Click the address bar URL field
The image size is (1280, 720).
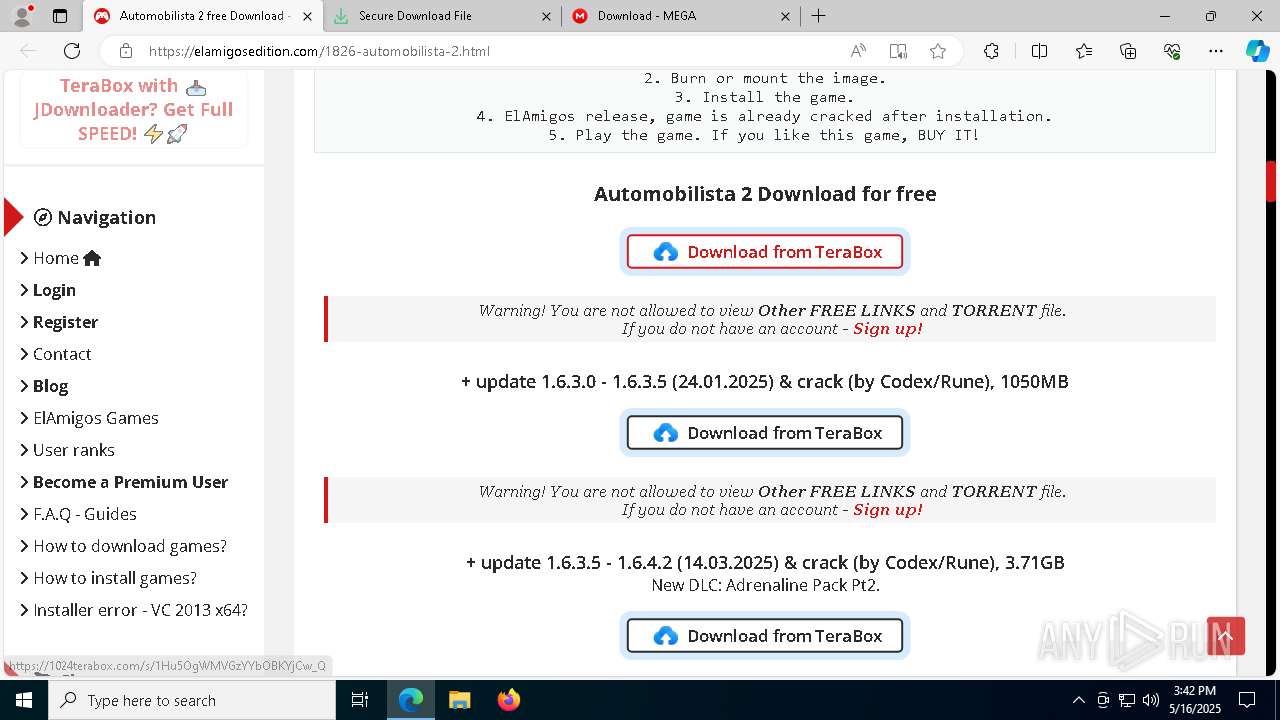490,51
